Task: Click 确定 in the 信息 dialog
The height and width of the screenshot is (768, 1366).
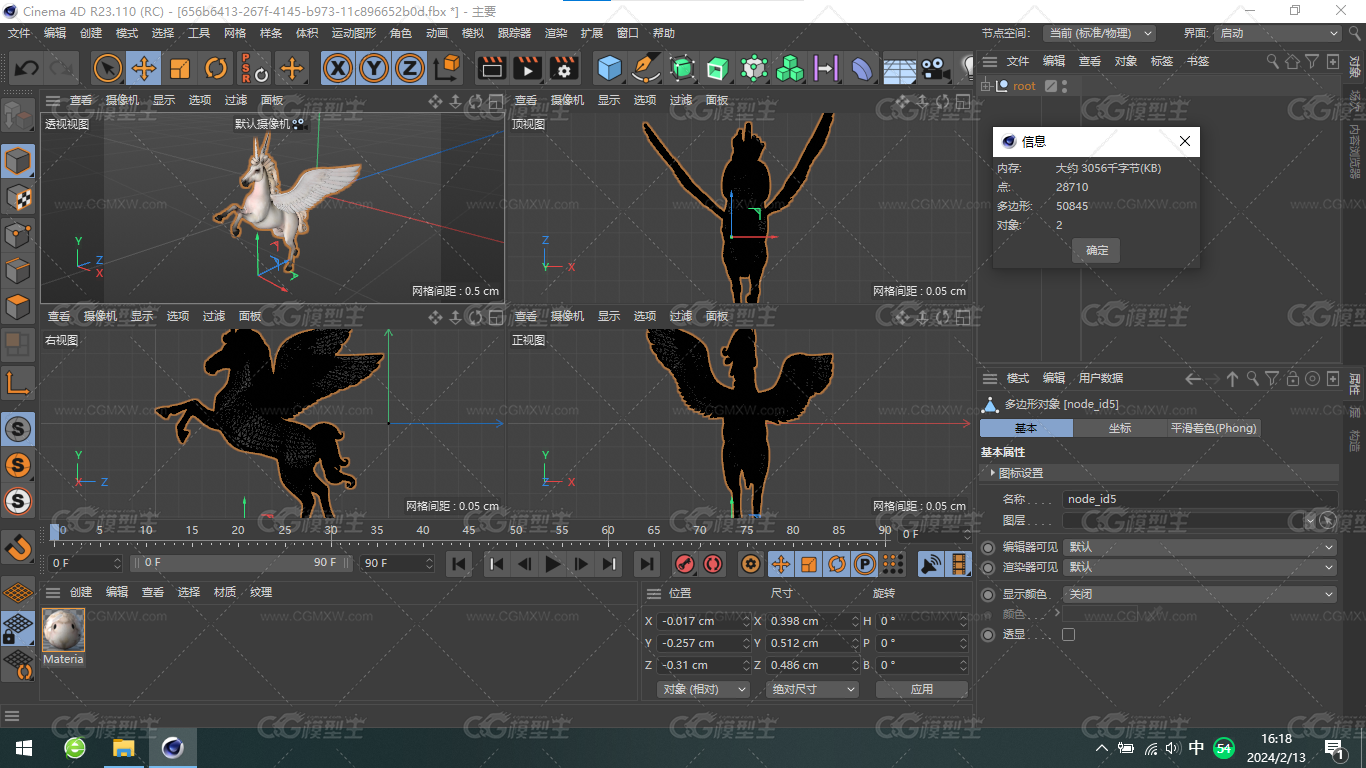Action: [x=1097, y=250]
